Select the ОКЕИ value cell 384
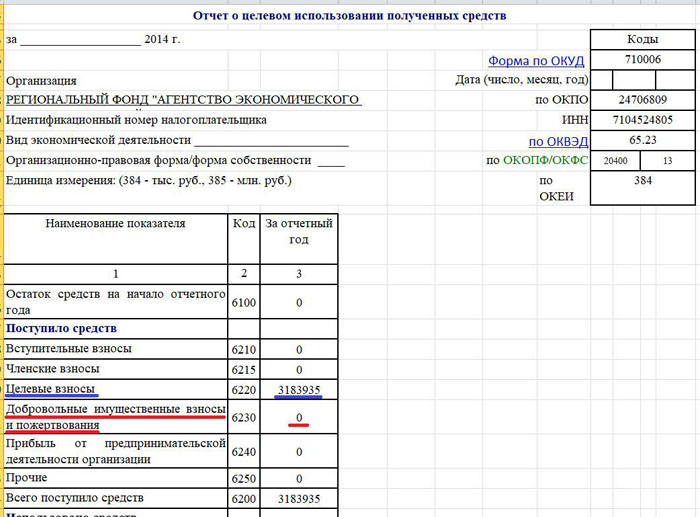This screenshot has width=700, height=517. pos(643,181)
